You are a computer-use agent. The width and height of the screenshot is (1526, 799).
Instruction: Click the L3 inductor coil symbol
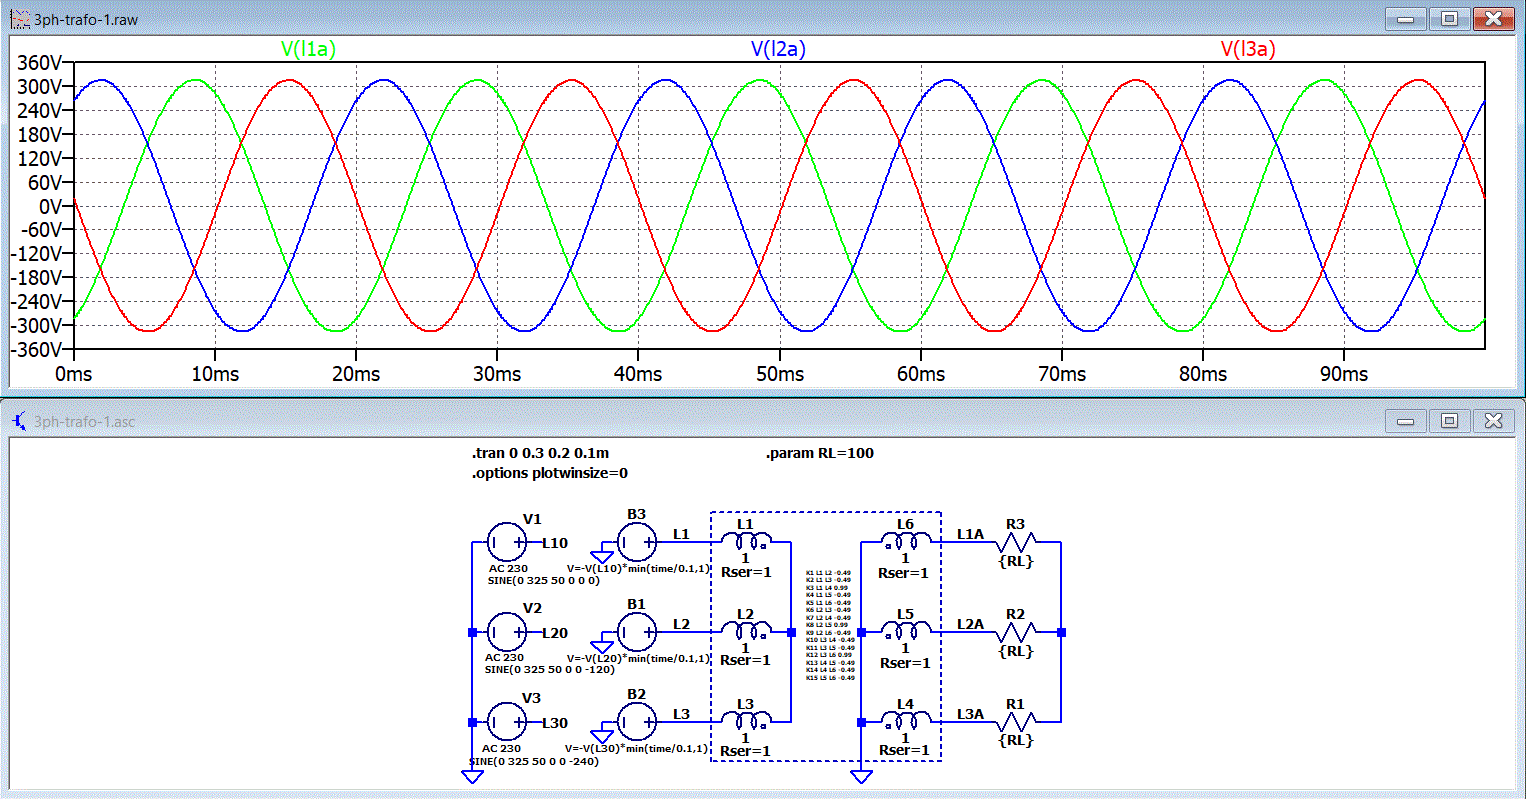pyautogui.click(x=746, y=719)
